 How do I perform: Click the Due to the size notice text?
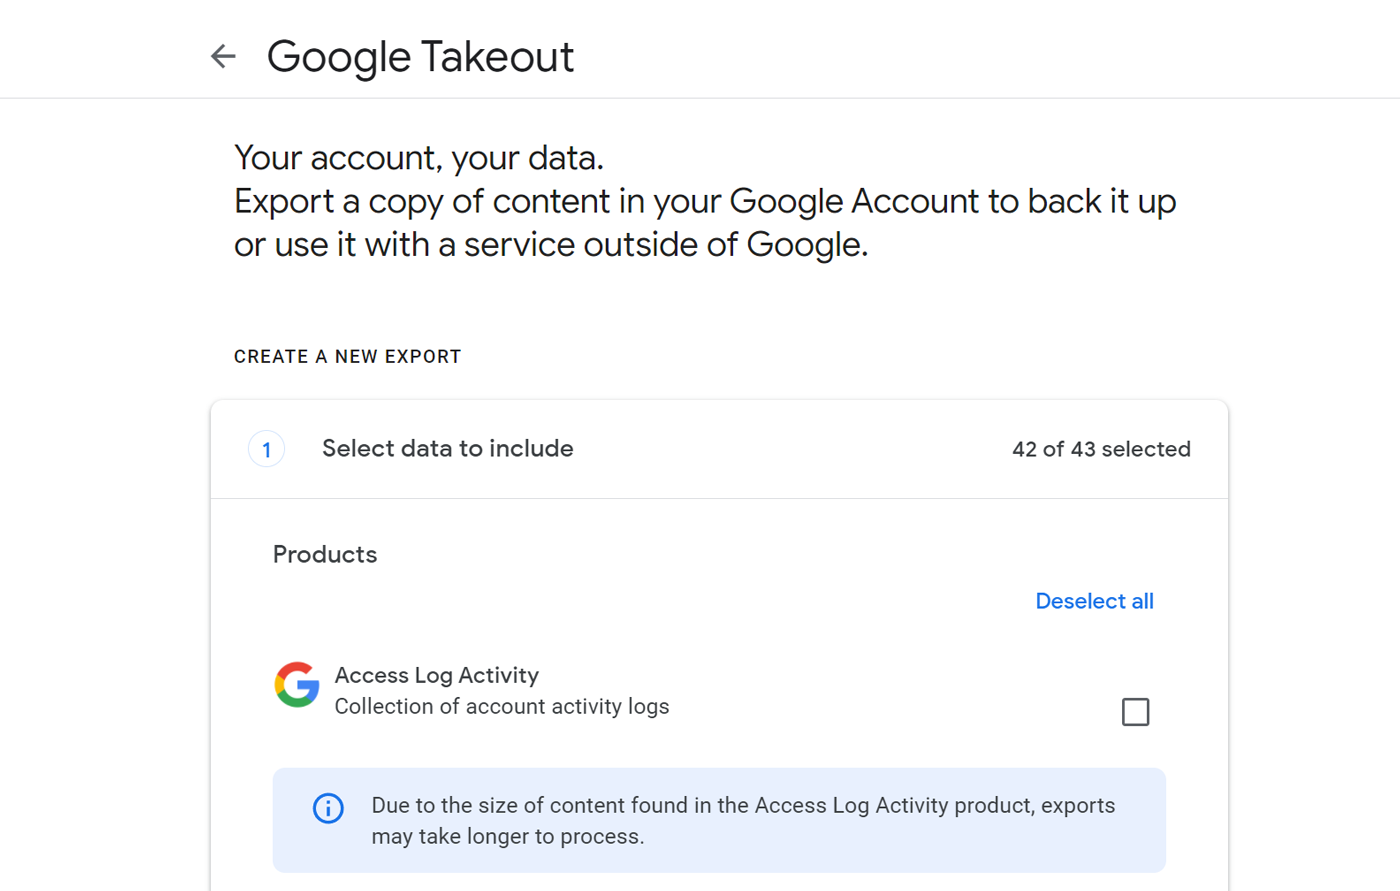[x=742, y=806]
